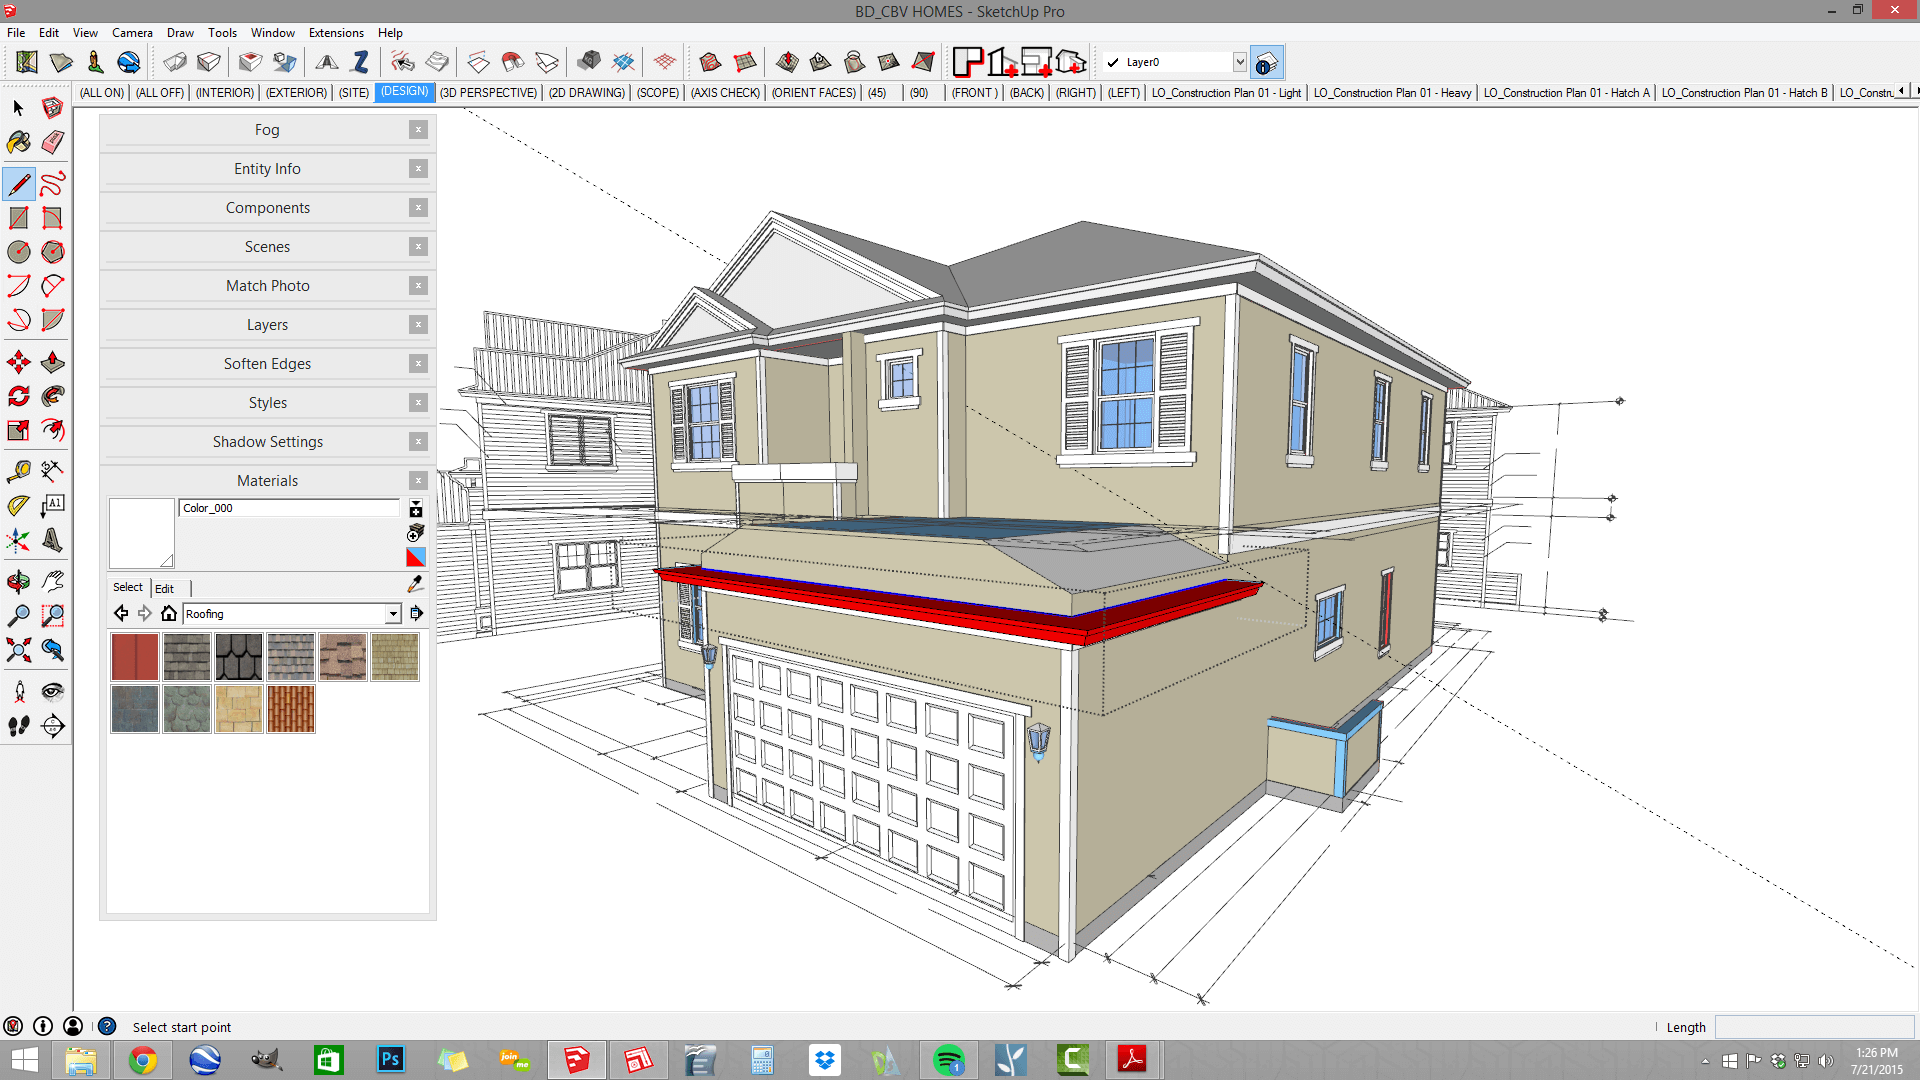This screenshot has width=1920, height=1080.
Task: Click the Select tab in Materials panel
Action: pyautogui.click(x=127, y=587)
